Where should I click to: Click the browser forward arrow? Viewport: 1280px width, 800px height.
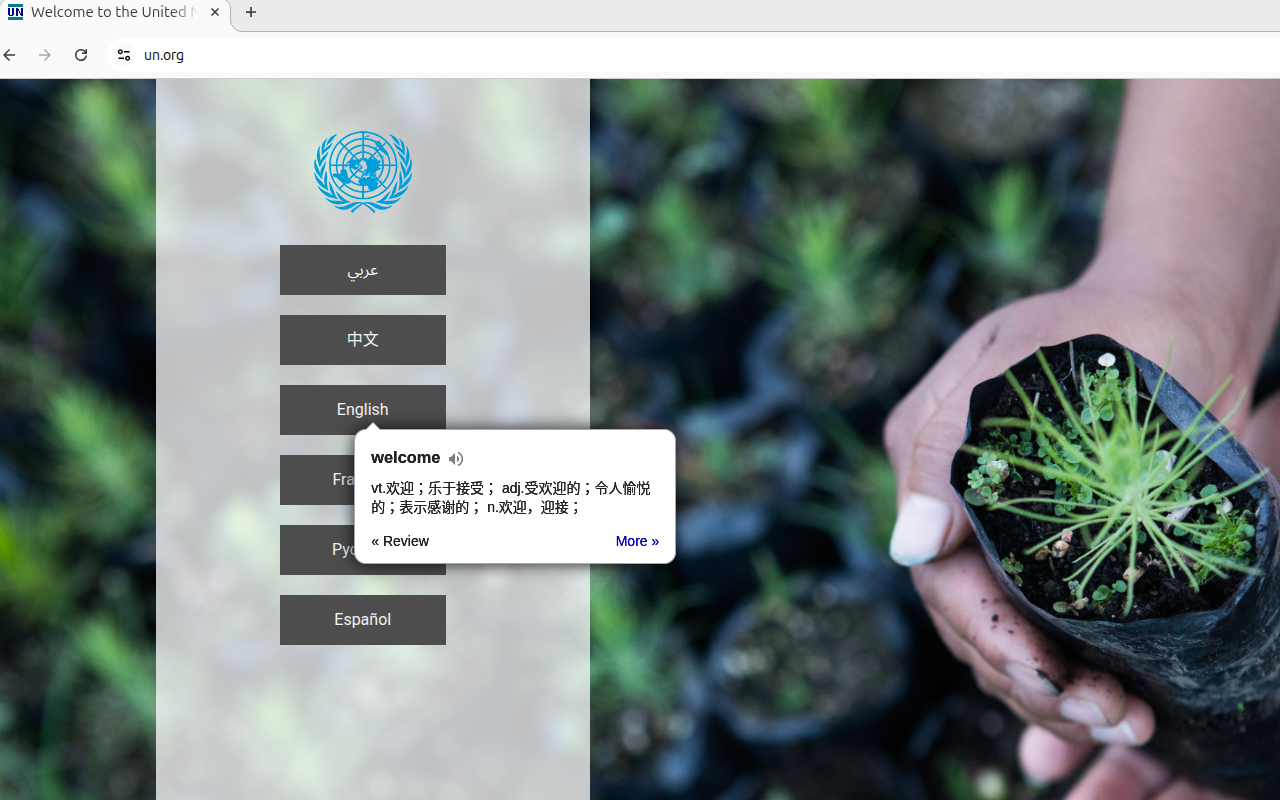[45, 55]
